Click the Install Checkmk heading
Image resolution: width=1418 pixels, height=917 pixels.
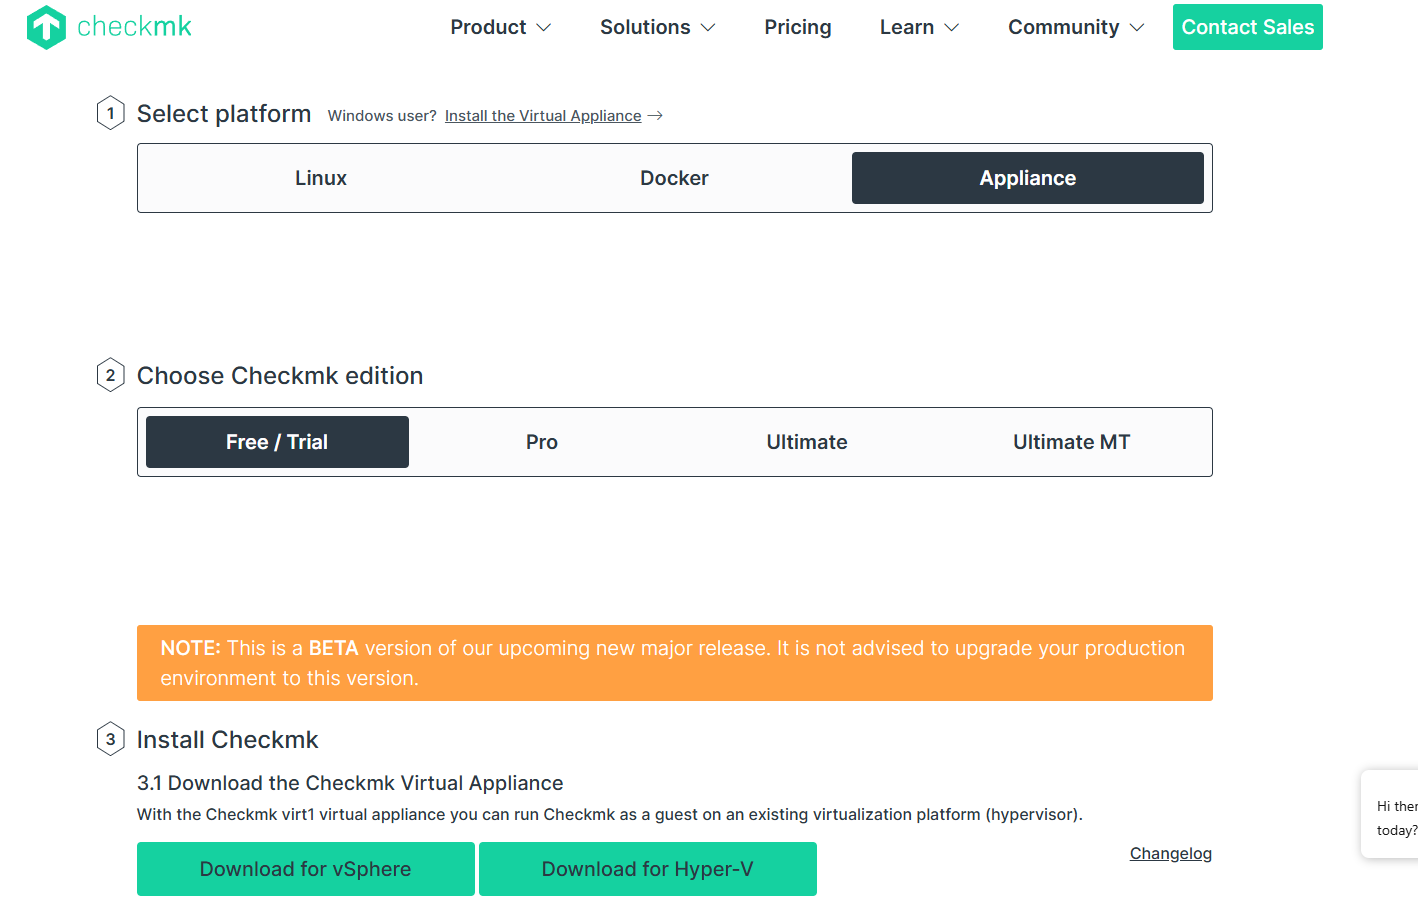click(228, 740)
